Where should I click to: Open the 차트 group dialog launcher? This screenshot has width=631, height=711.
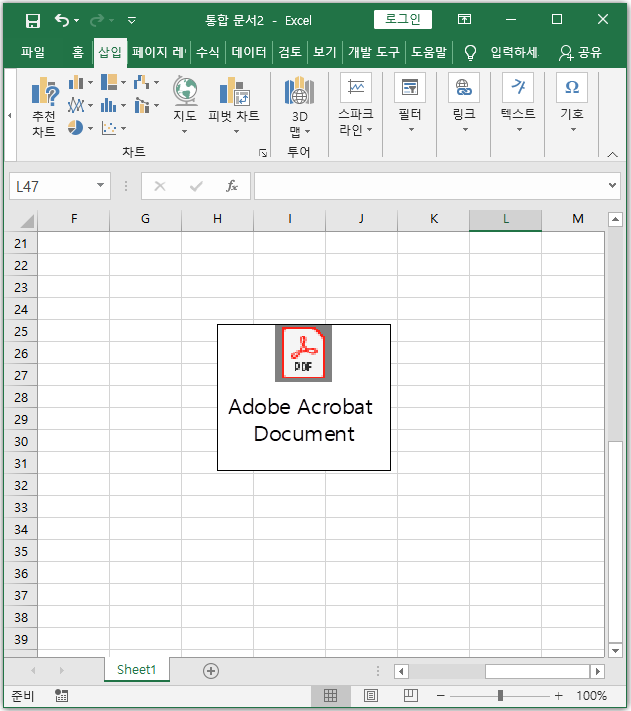click(262, 153)
